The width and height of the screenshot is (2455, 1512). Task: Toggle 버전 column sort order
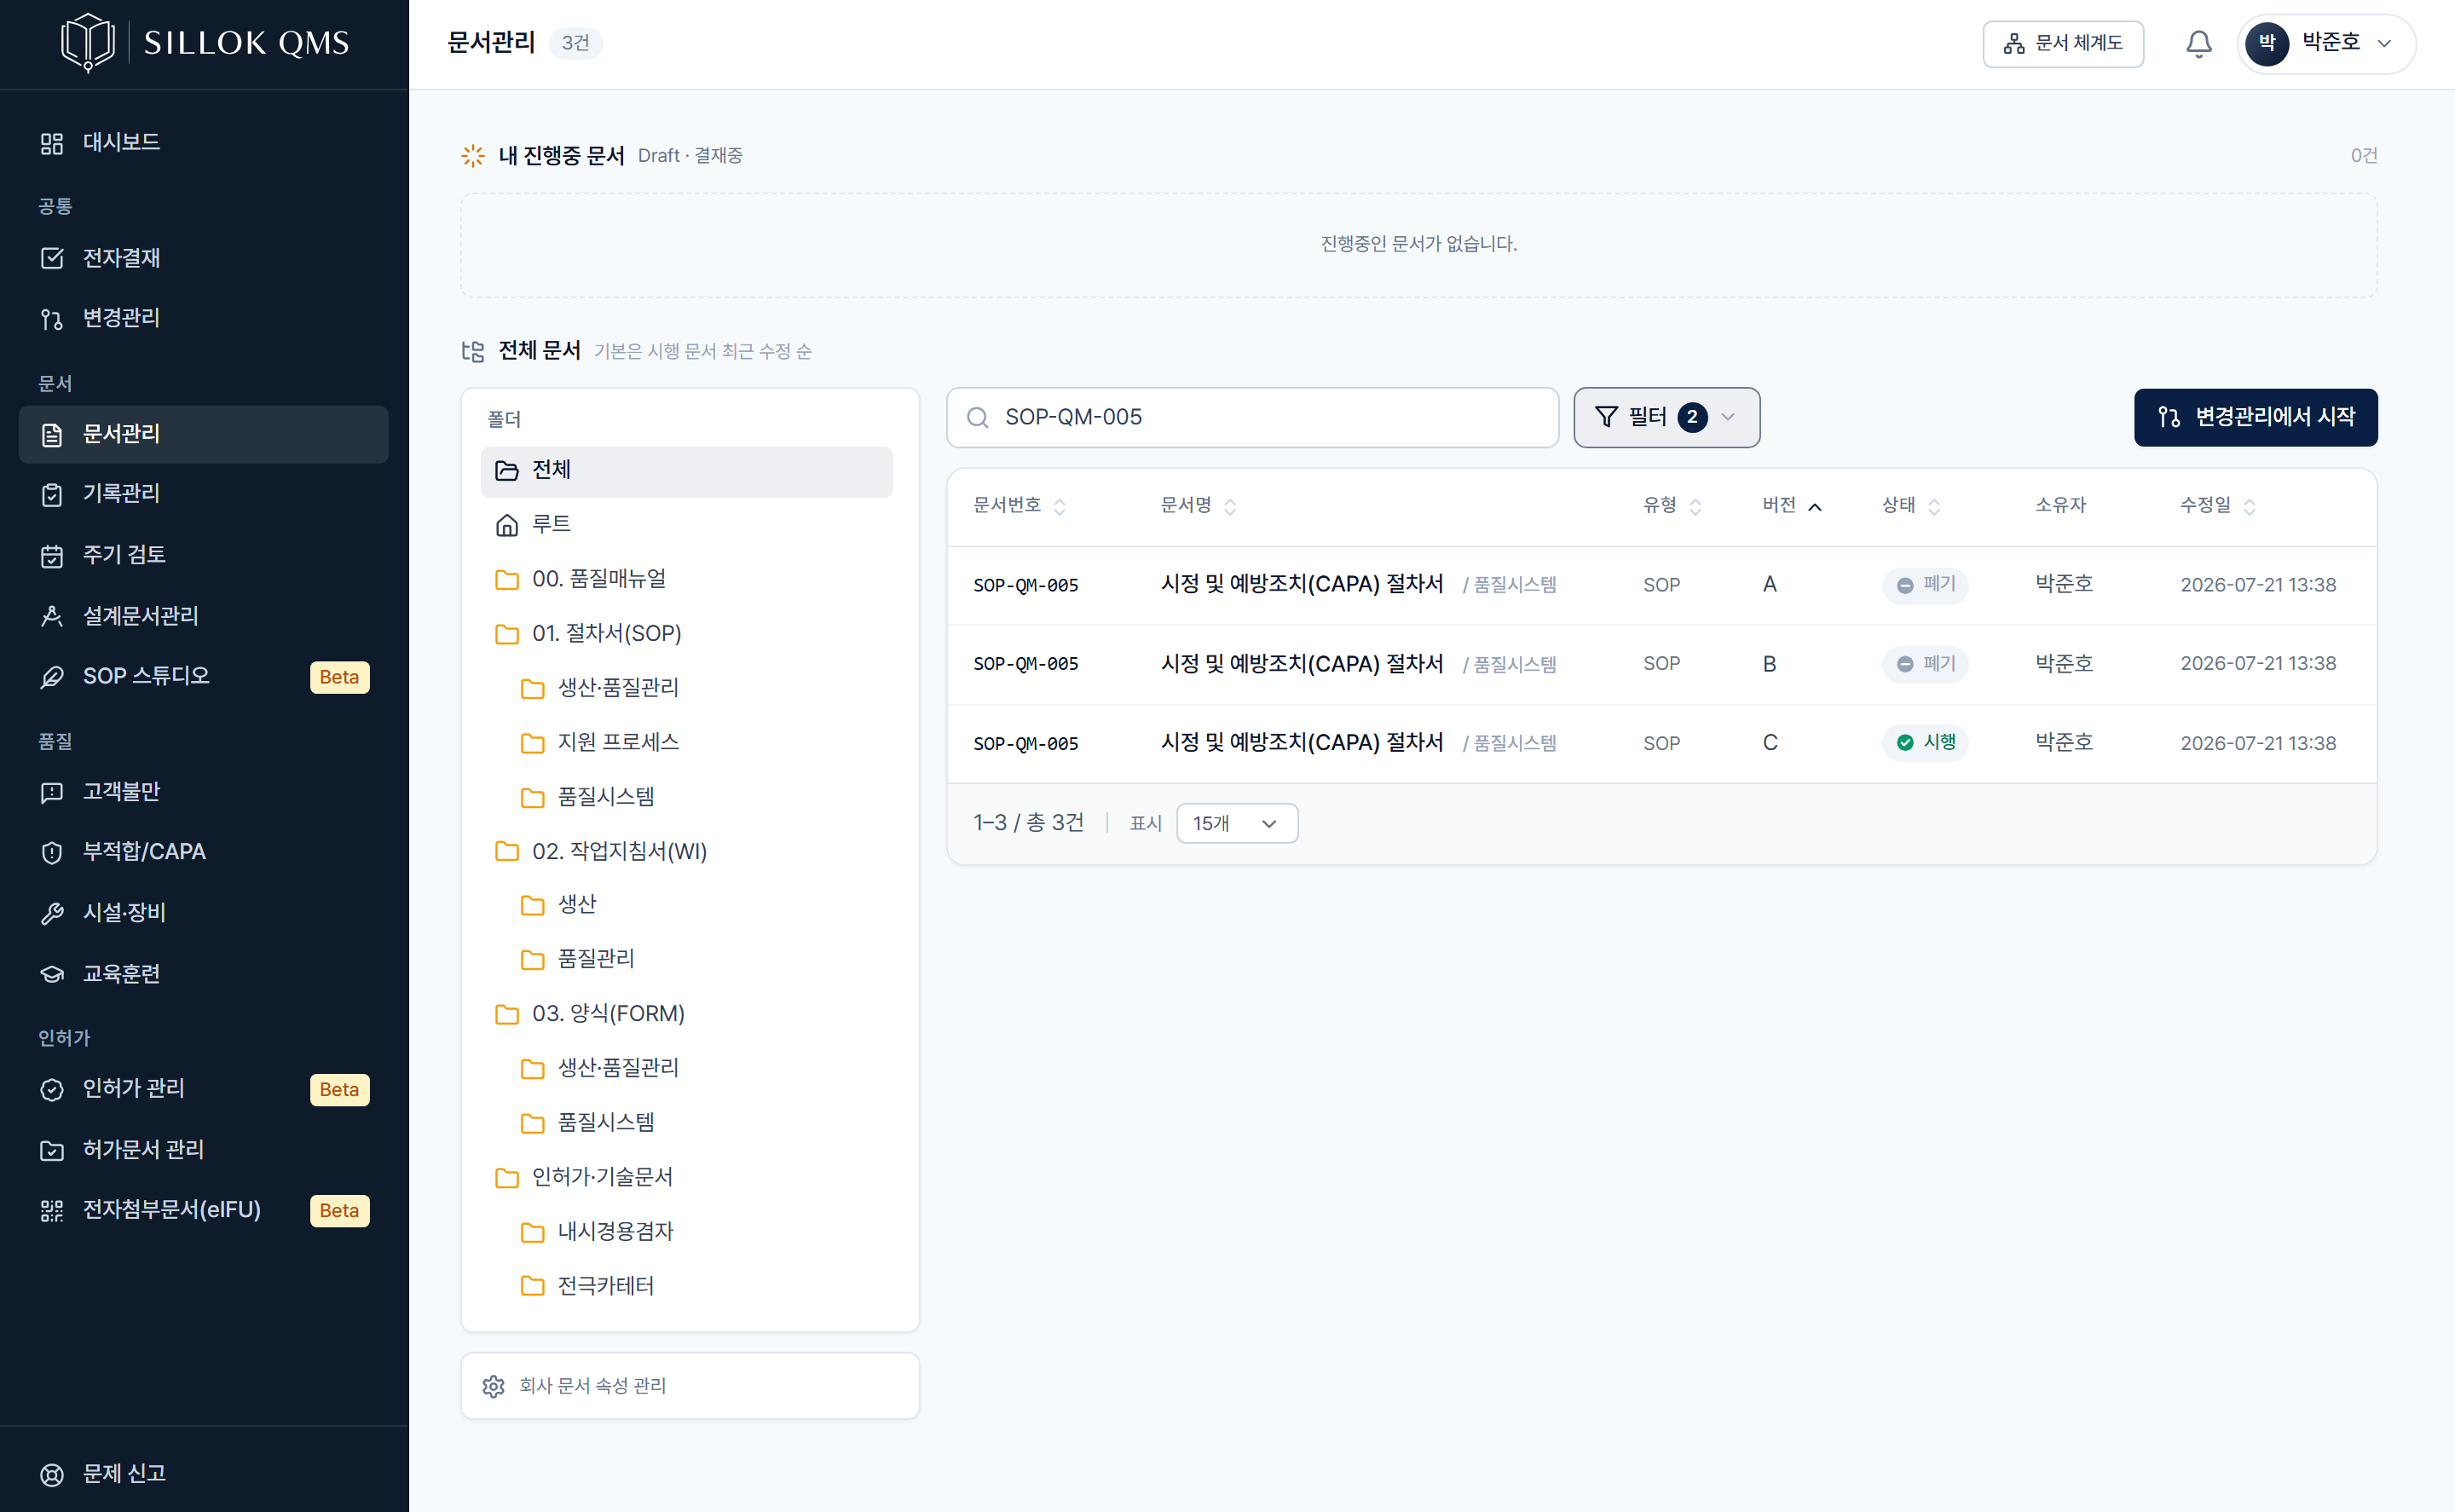(1792, 506)
